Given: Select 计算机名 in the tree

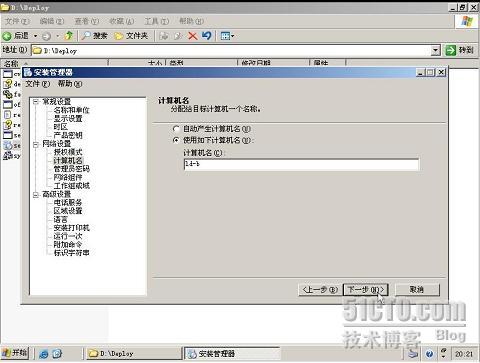Looking at the screenshot, I should tap(68, 160).
